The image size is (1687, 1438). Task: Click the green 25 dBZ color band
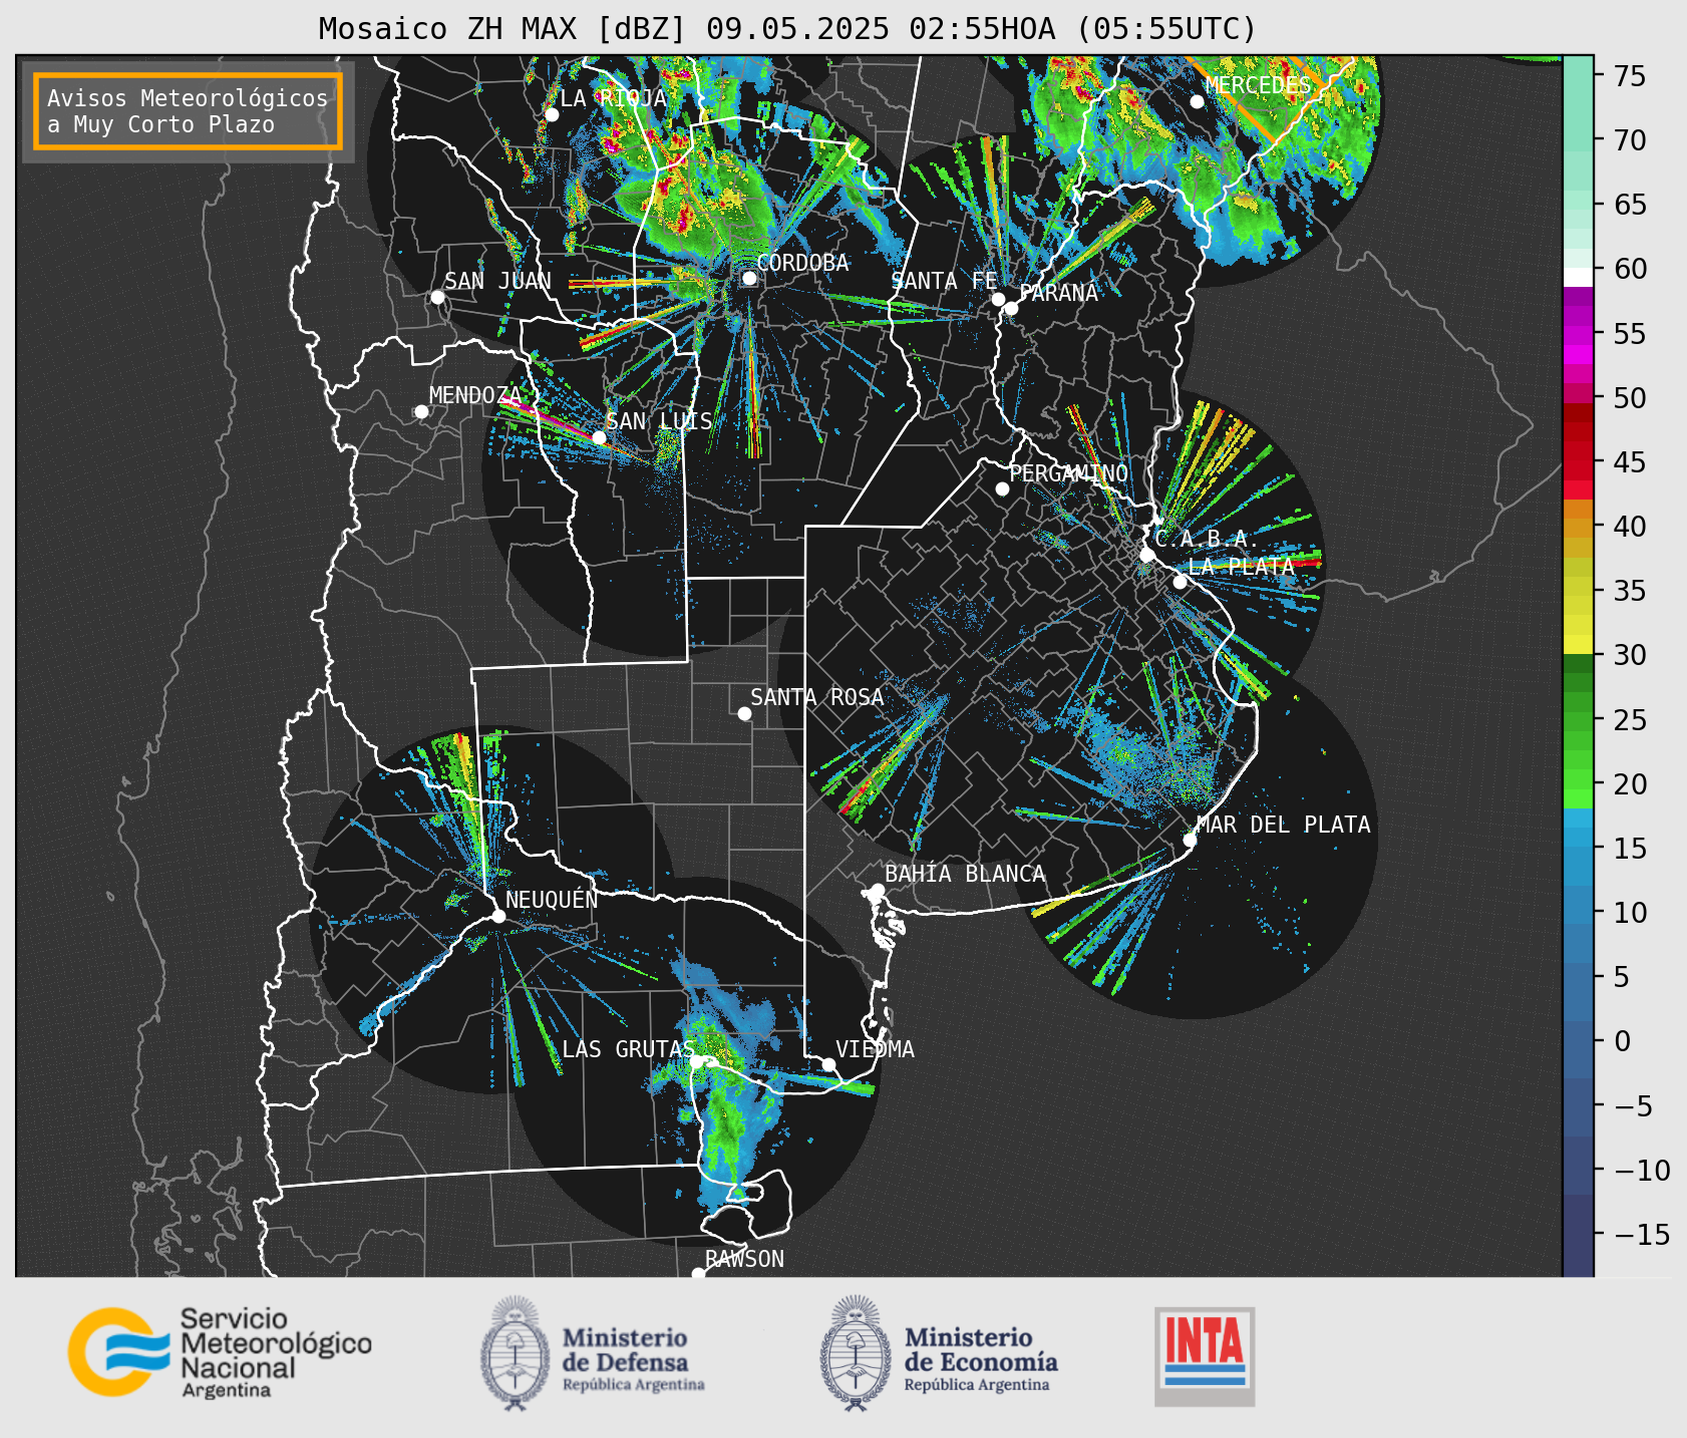pyautogui.click(x=1578, y=719)
